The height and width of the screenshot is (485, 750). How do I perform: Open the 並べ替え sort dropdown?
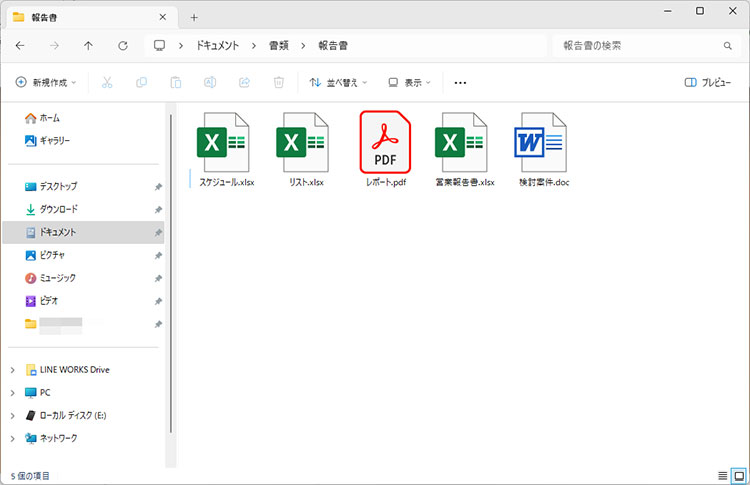(x=339, y=82)
